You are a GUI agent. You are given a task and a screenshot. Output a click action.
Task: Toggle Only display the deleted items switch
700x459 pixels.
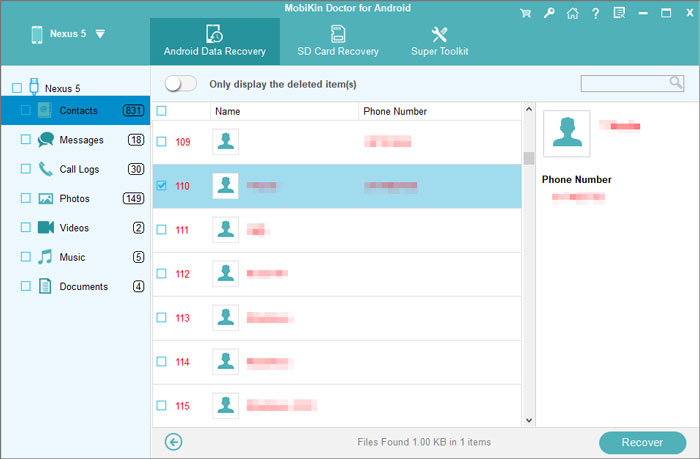[179, 83]
